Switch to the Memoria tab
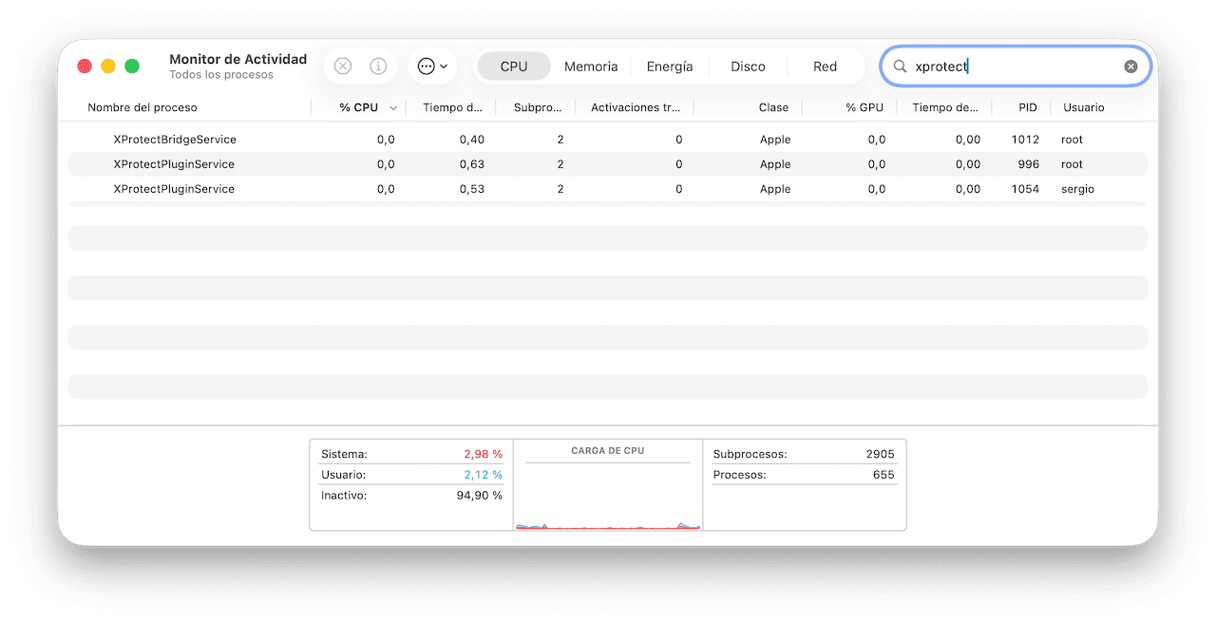This screenshot has width=1216, height=622. 590,66
